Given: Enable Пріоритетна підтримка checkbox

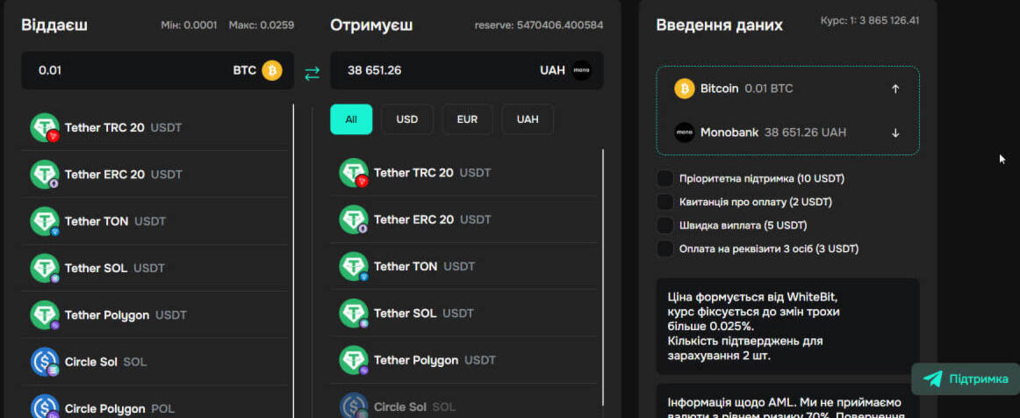Looking at the screenshot, I should (665, 179).
